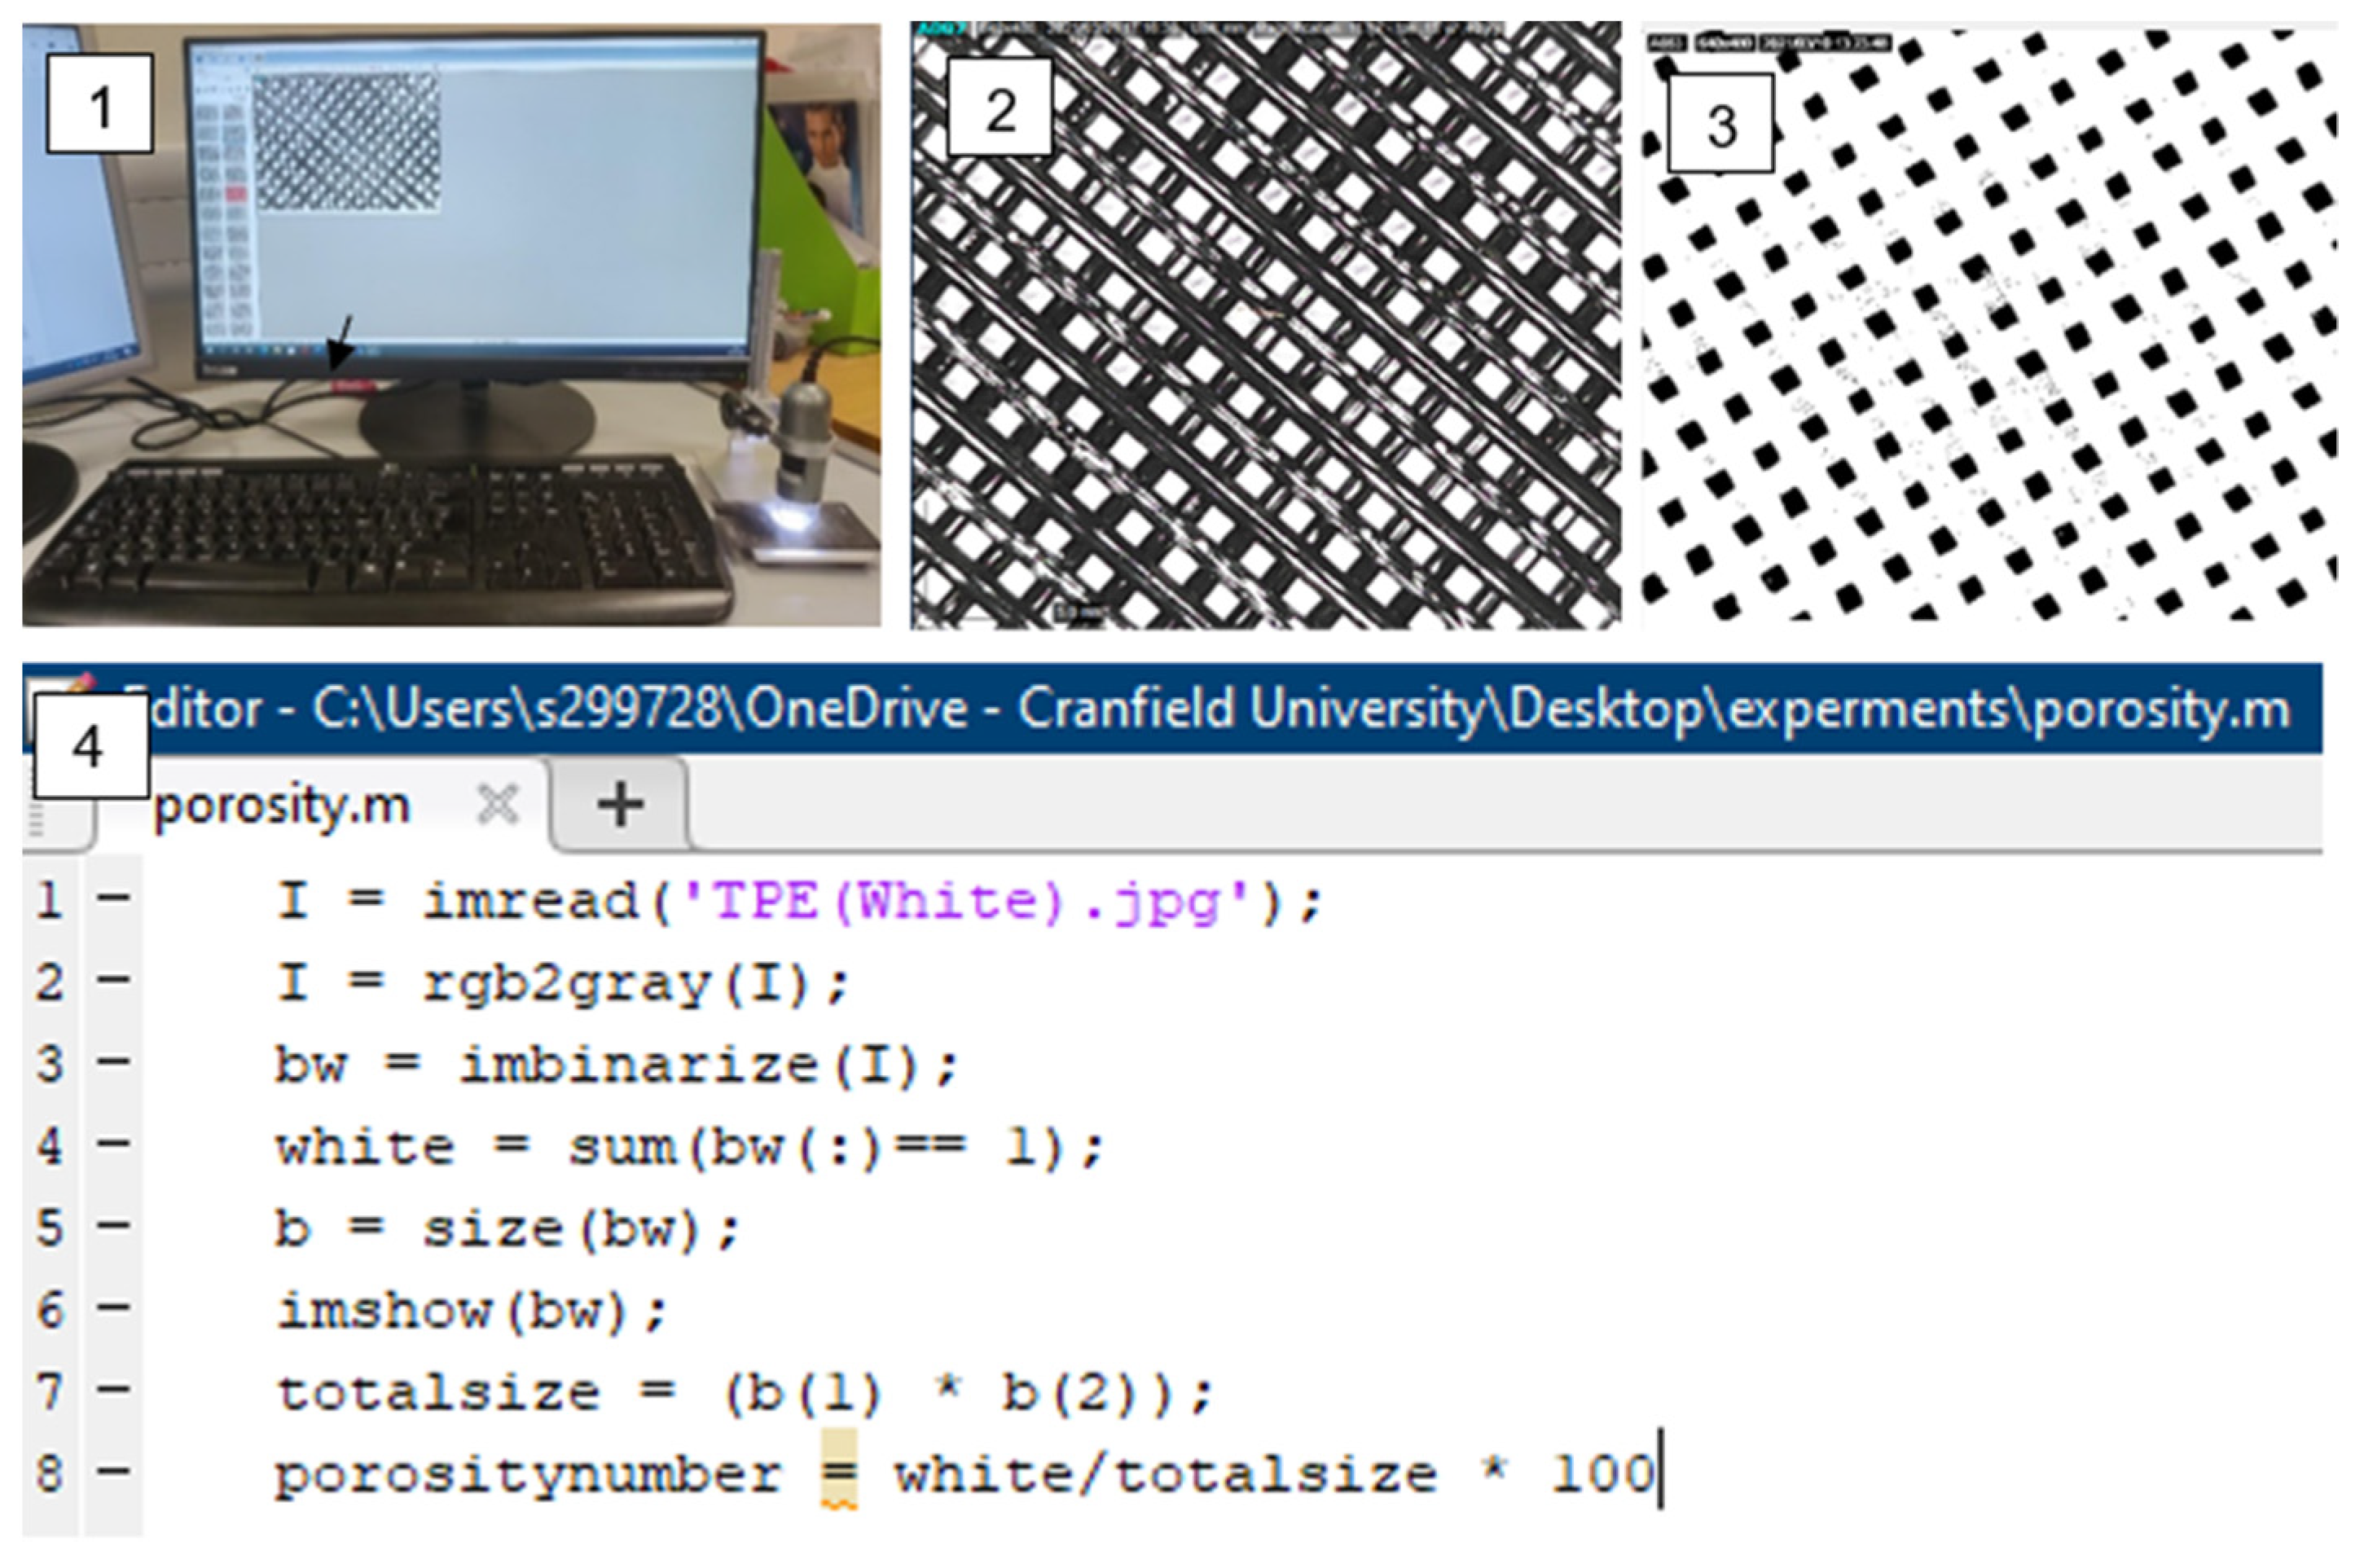
Task: Click line number 2 in gutter
Action: (50, 981)
